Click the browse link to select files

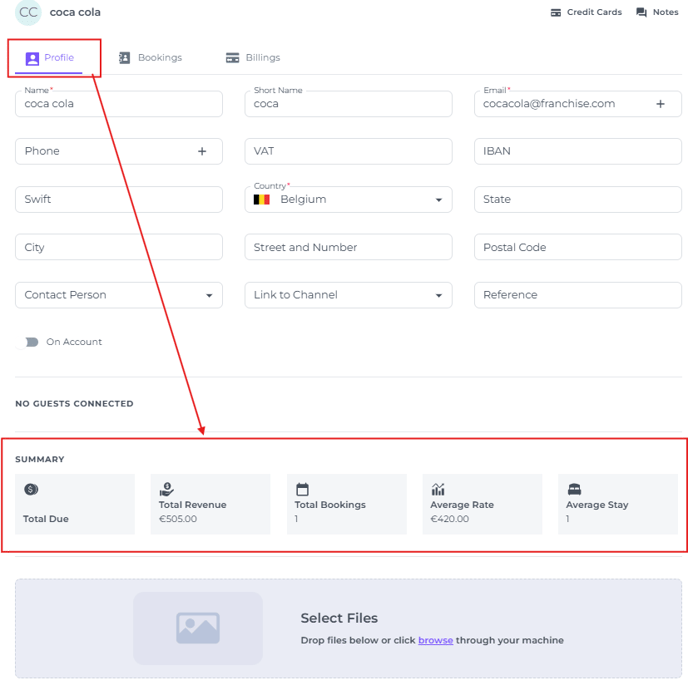435,640
